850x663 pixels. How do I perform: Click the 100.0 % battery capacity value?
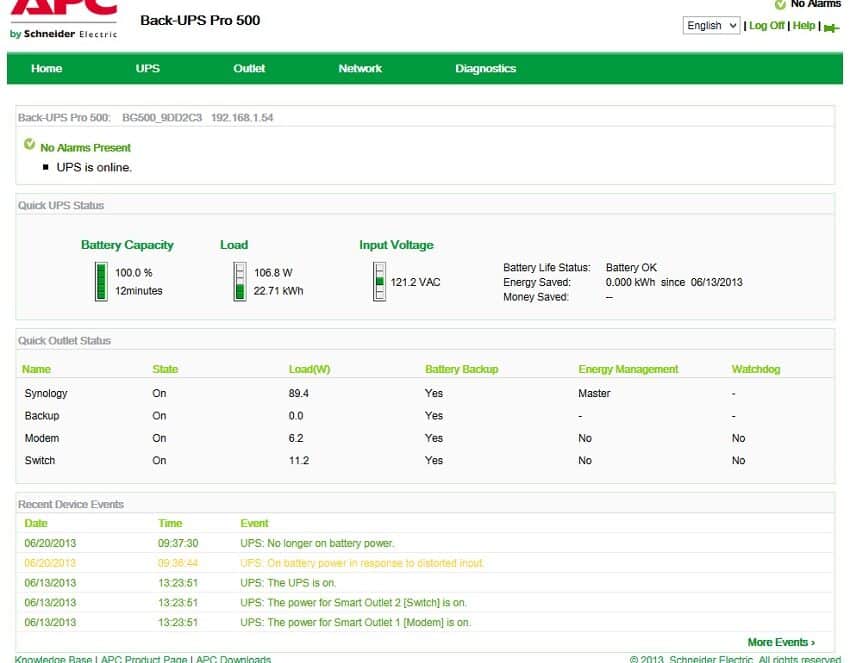point(133,273)
